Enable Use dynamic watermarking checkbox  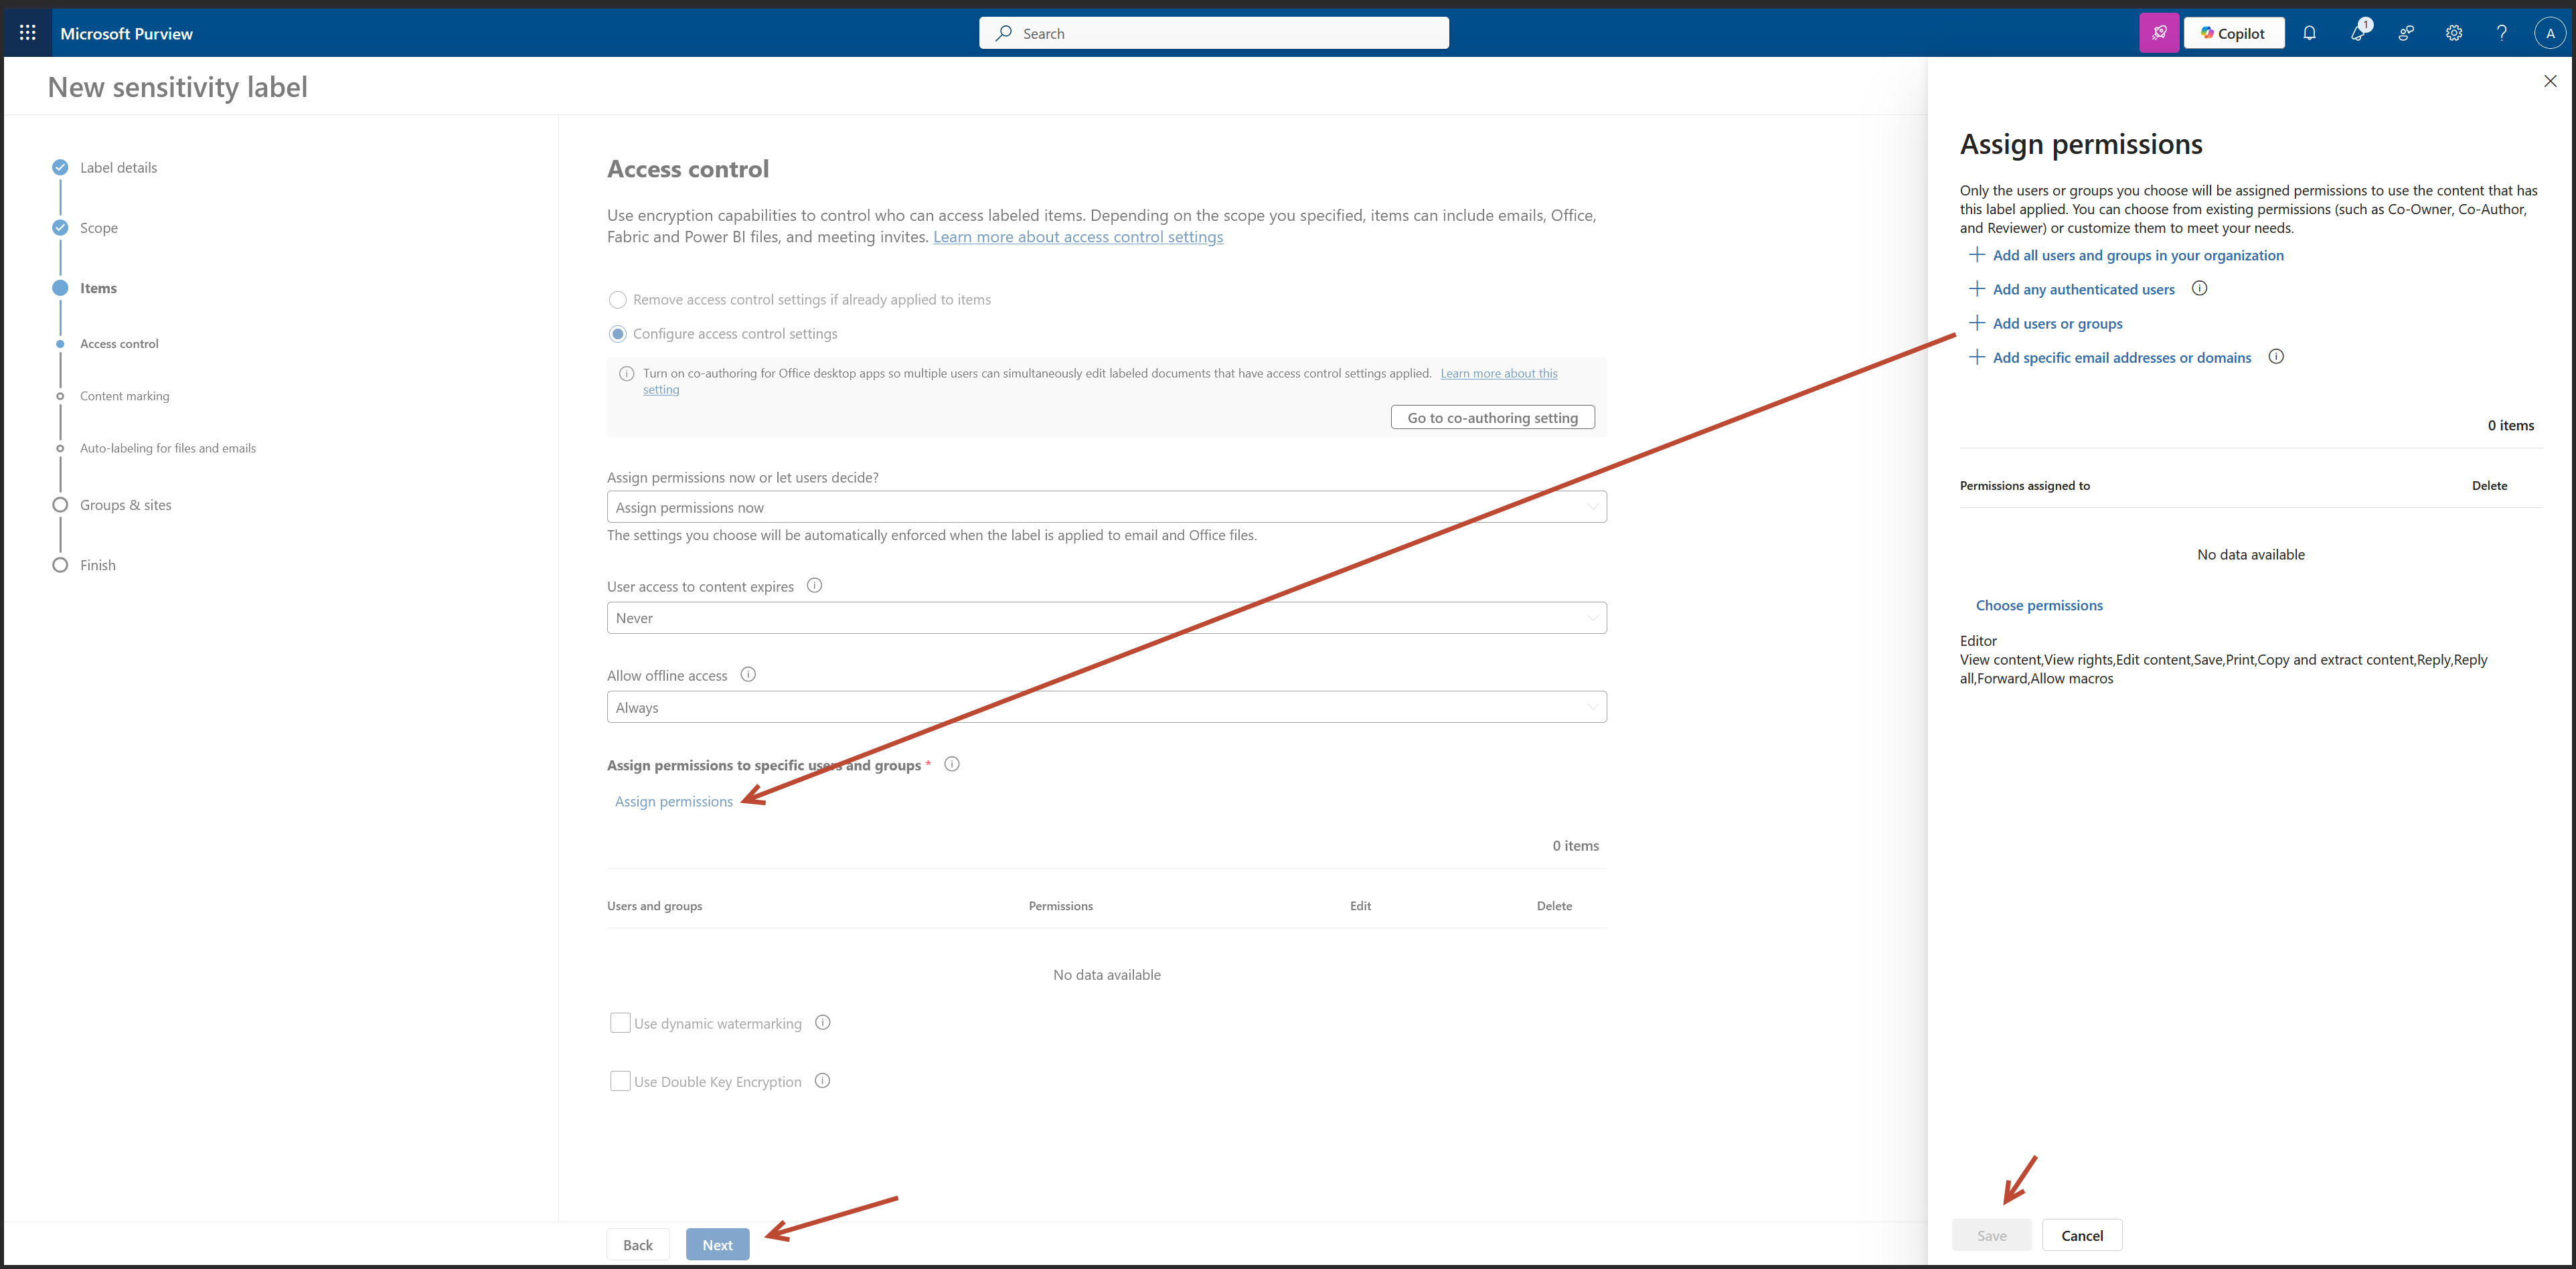(620, 1023)
